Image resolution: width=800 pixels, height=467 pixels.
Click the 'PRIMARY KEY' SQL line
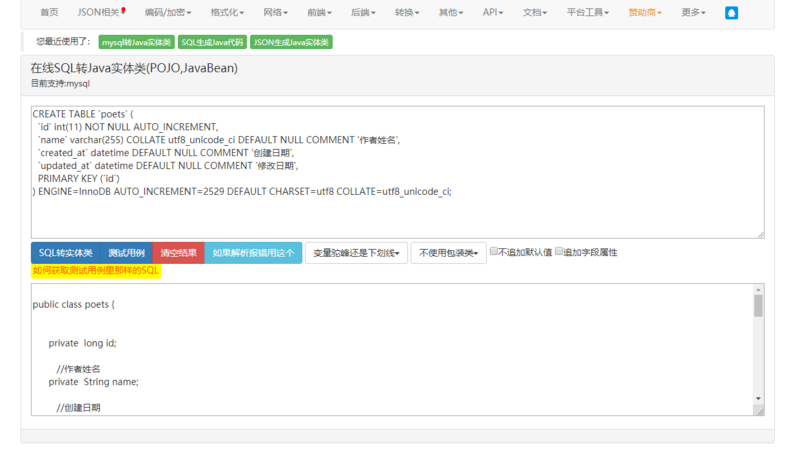pos(79,179)
